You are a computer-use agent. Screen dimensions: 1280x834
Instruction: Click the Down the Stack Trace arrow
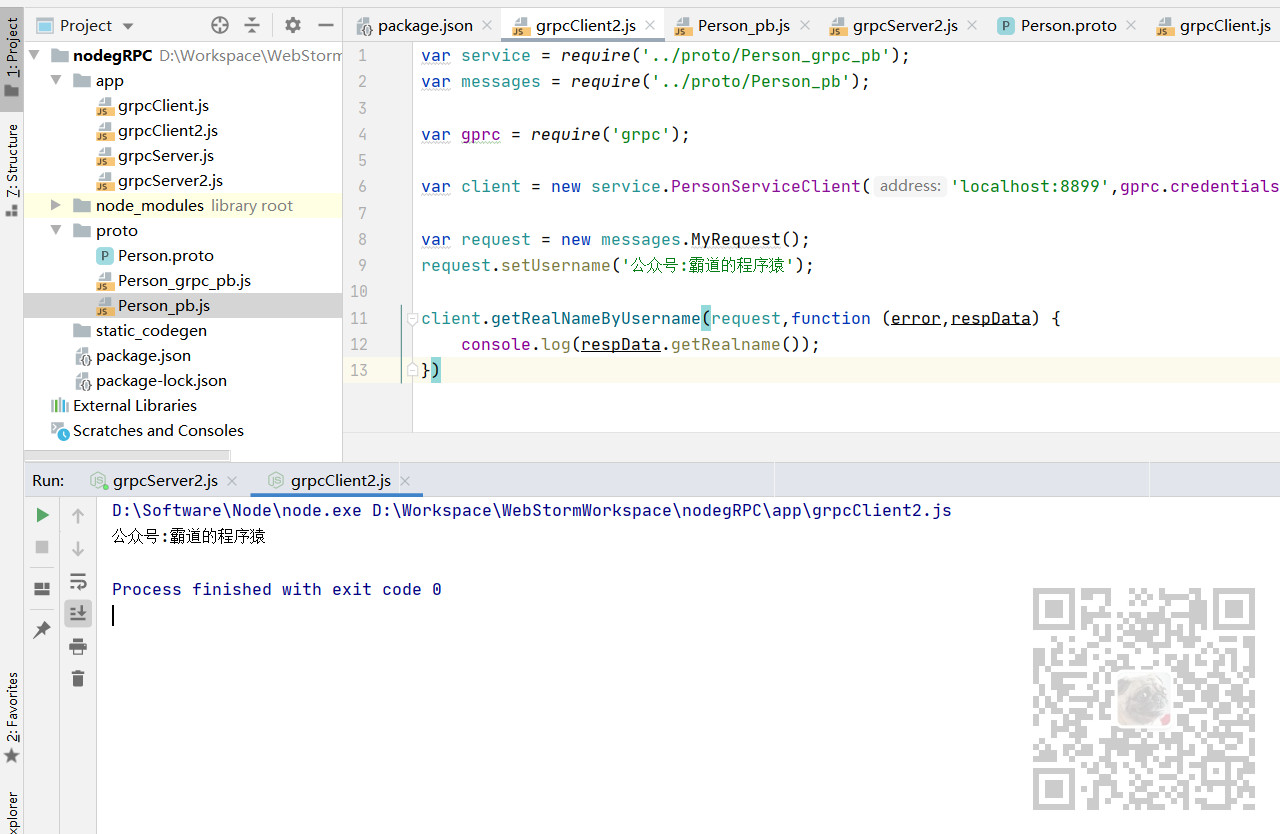[78, 549]
